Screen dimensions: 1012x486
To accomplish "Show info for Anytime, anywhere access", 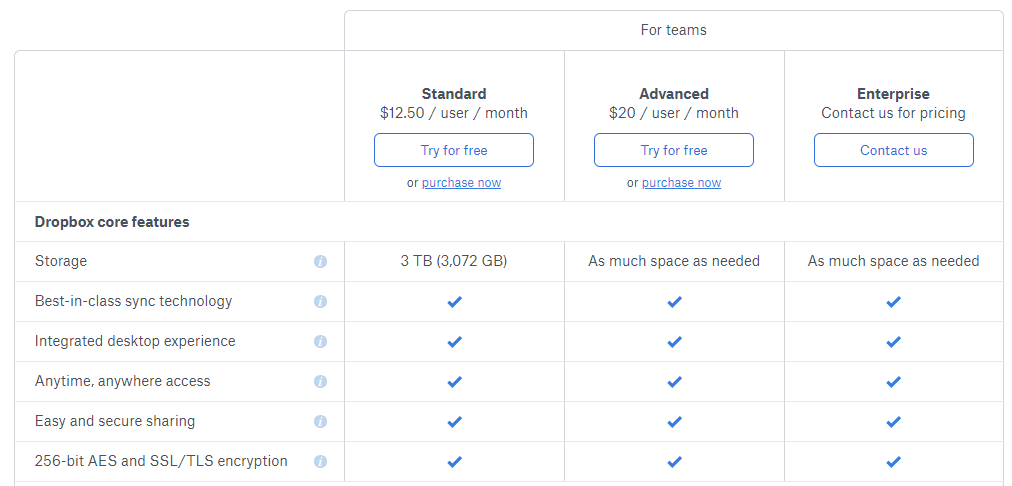I will [320, 381].
